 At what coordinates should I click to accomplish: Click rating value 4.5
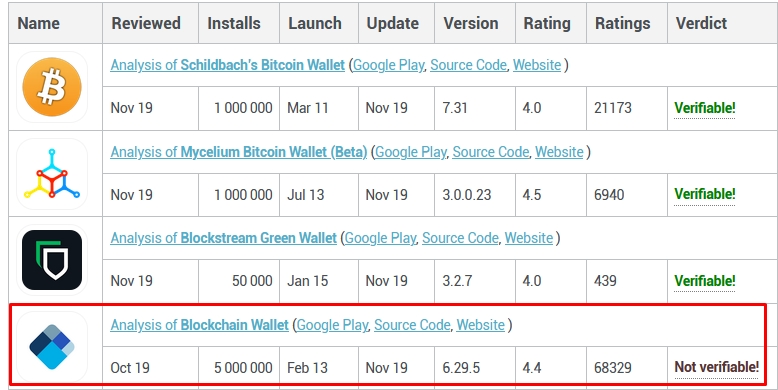(532, 195)
